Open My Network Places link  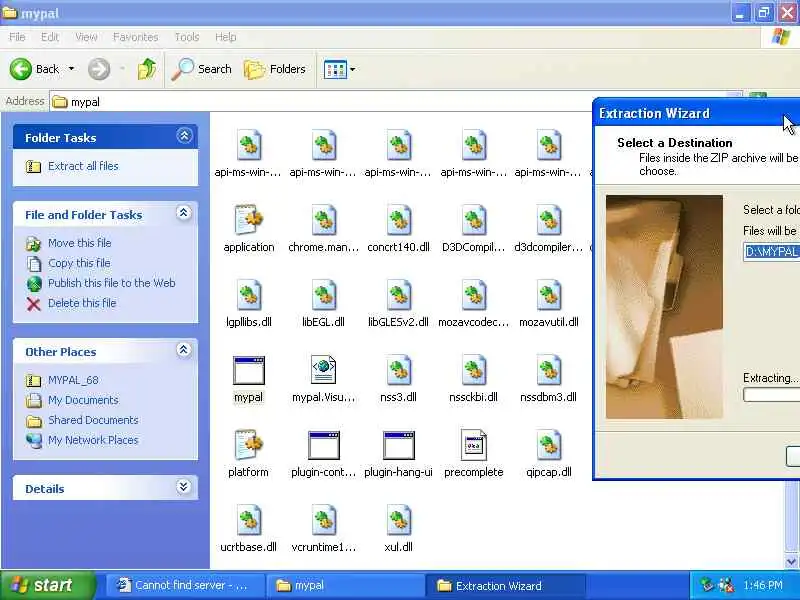pyautogui.click(x=93, y=440)
